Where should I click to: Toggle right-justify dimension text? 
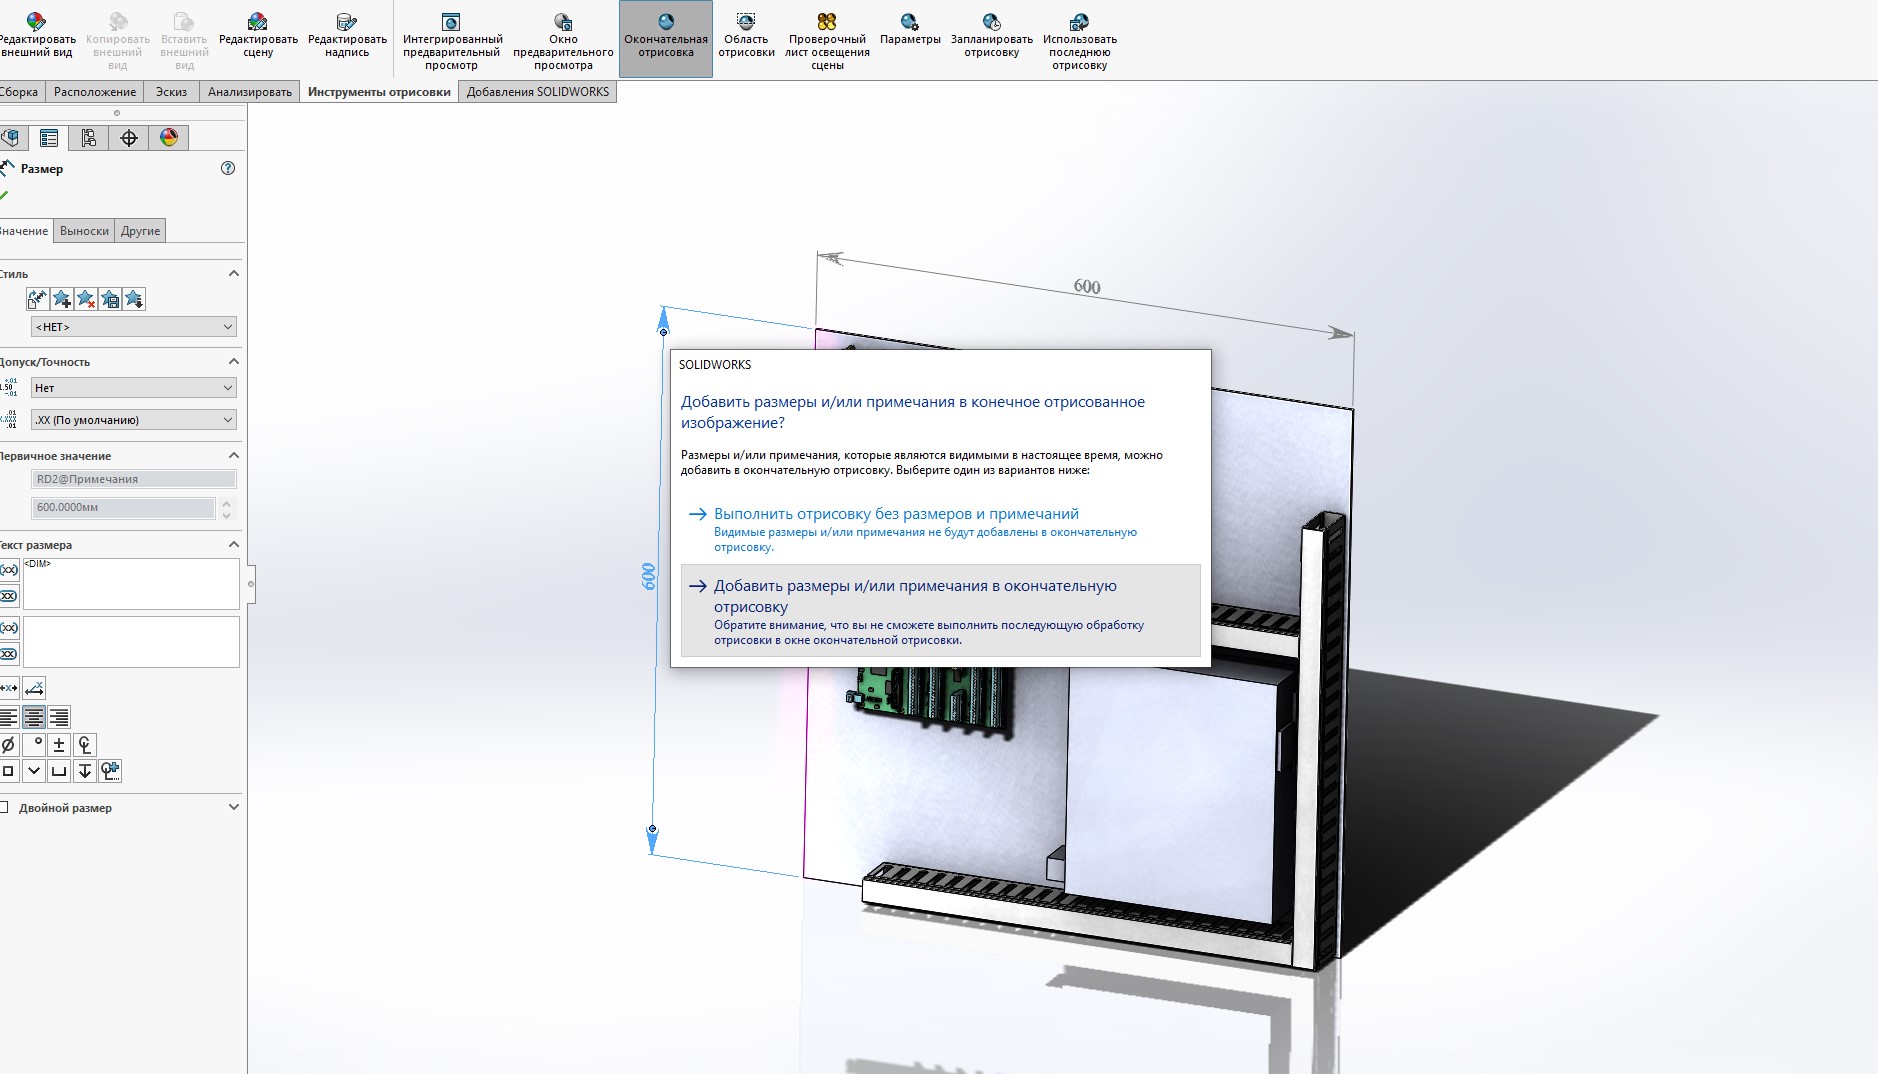59,717
